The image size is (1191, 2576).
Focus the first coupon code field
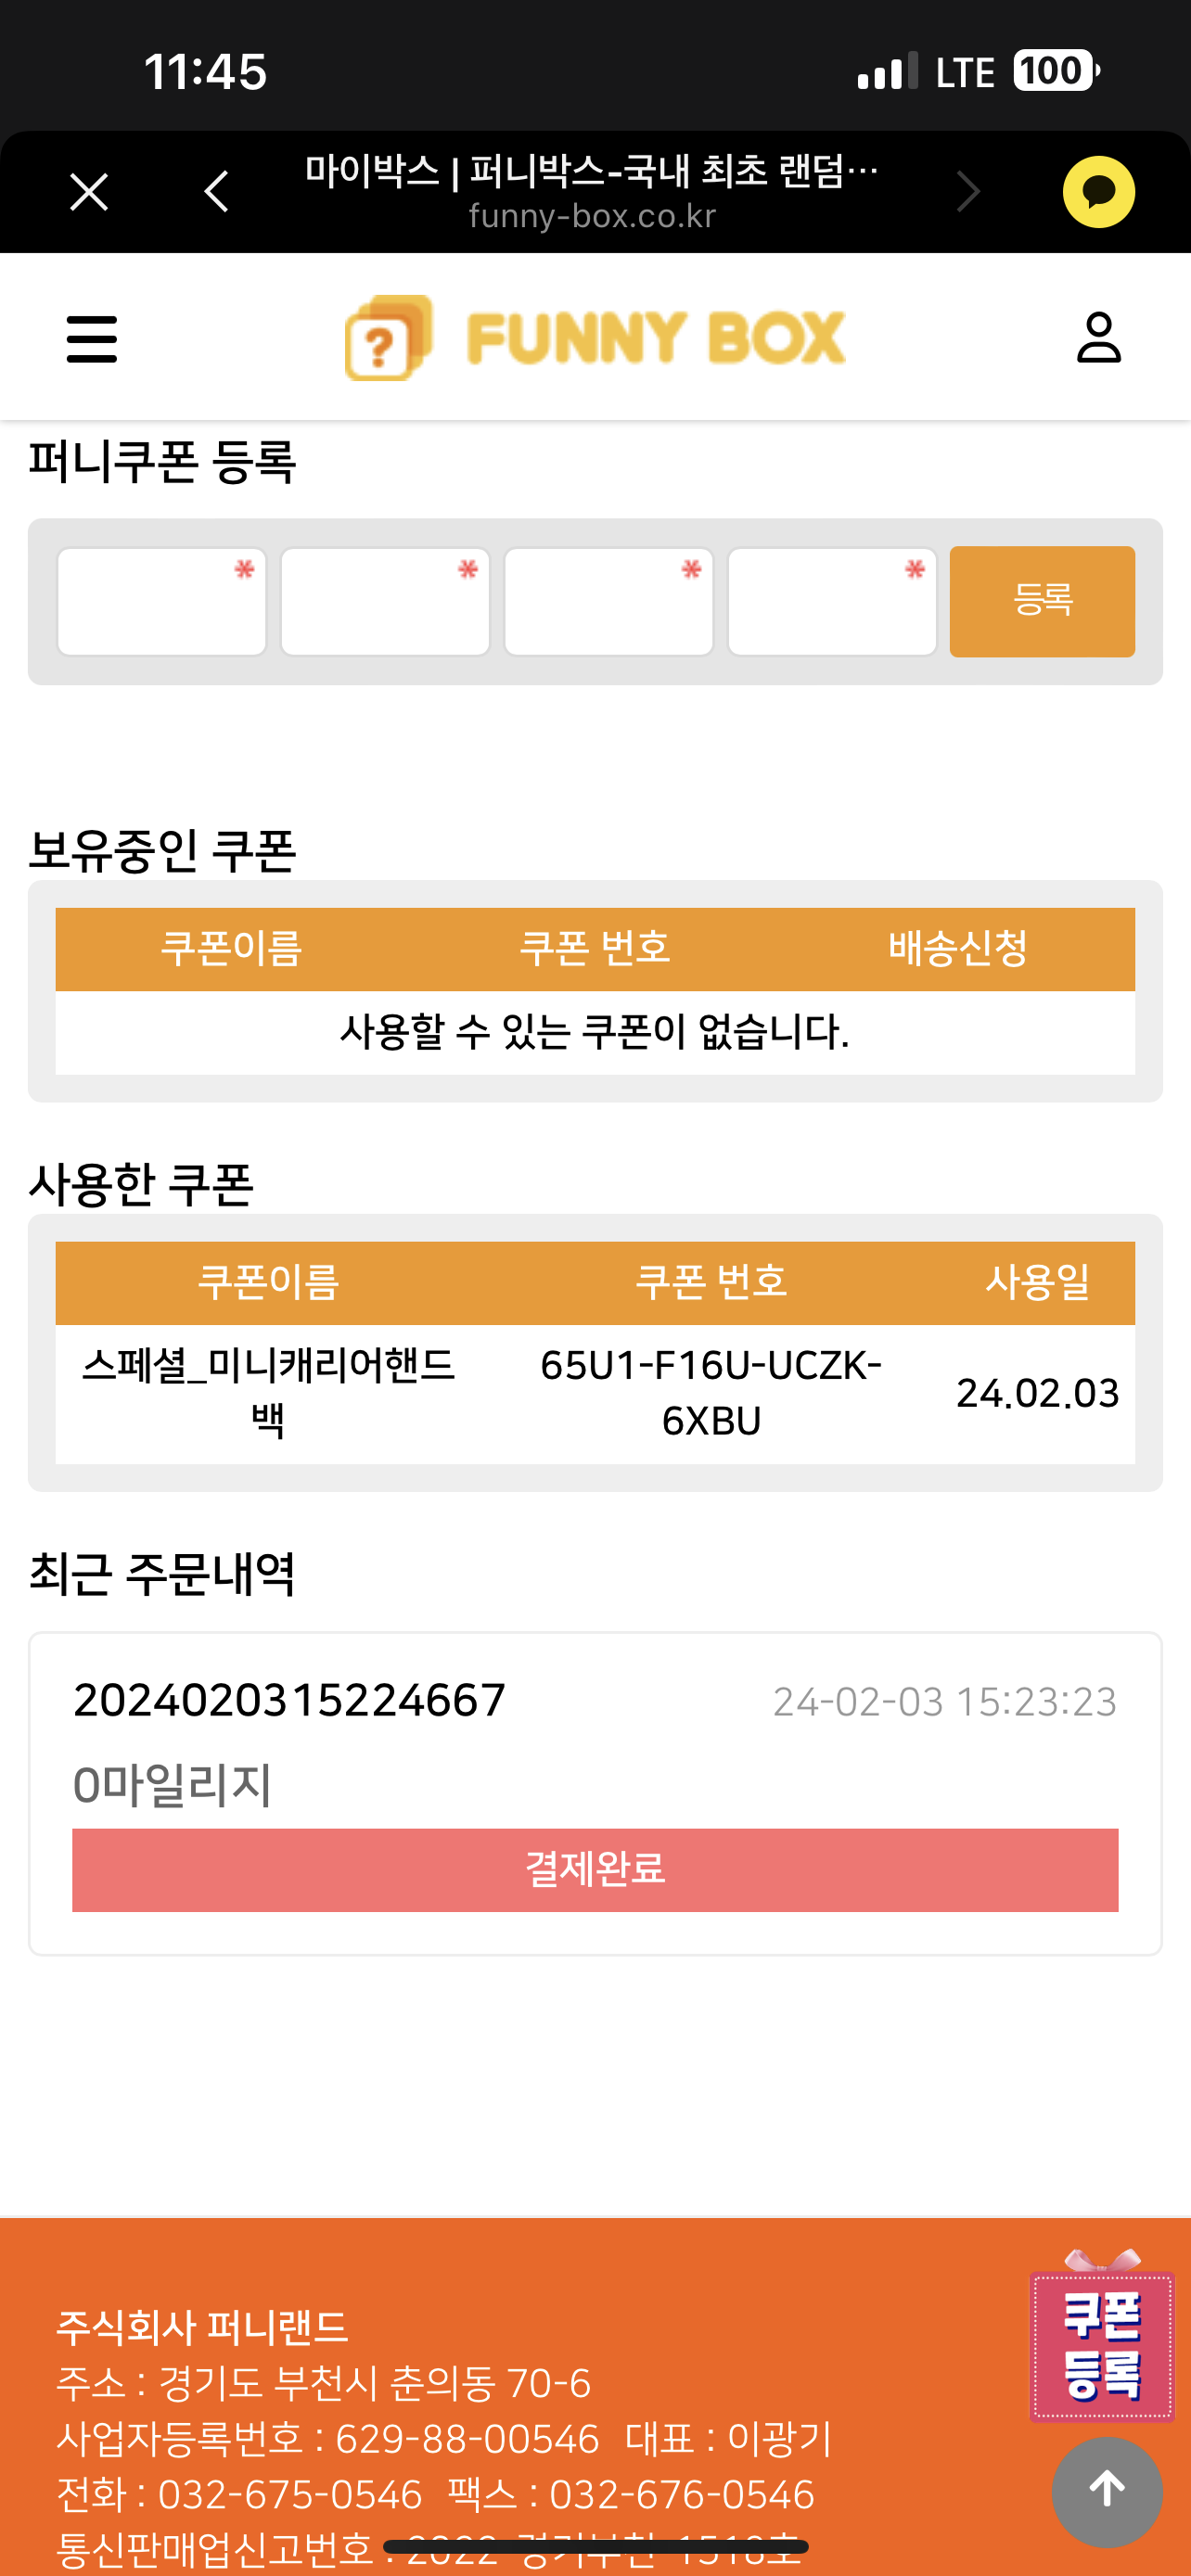click(x=162, y=602)
